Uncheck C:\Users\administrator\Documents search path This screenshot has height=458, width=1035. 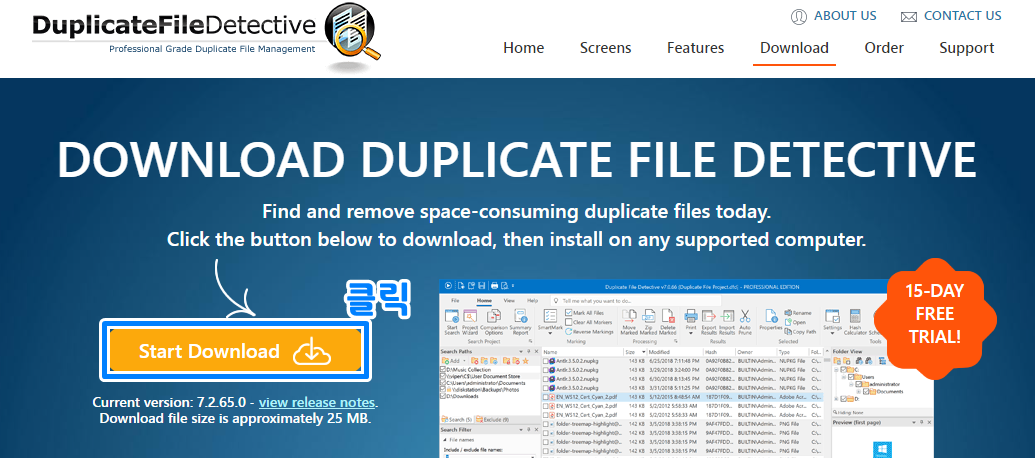(443, 383)
